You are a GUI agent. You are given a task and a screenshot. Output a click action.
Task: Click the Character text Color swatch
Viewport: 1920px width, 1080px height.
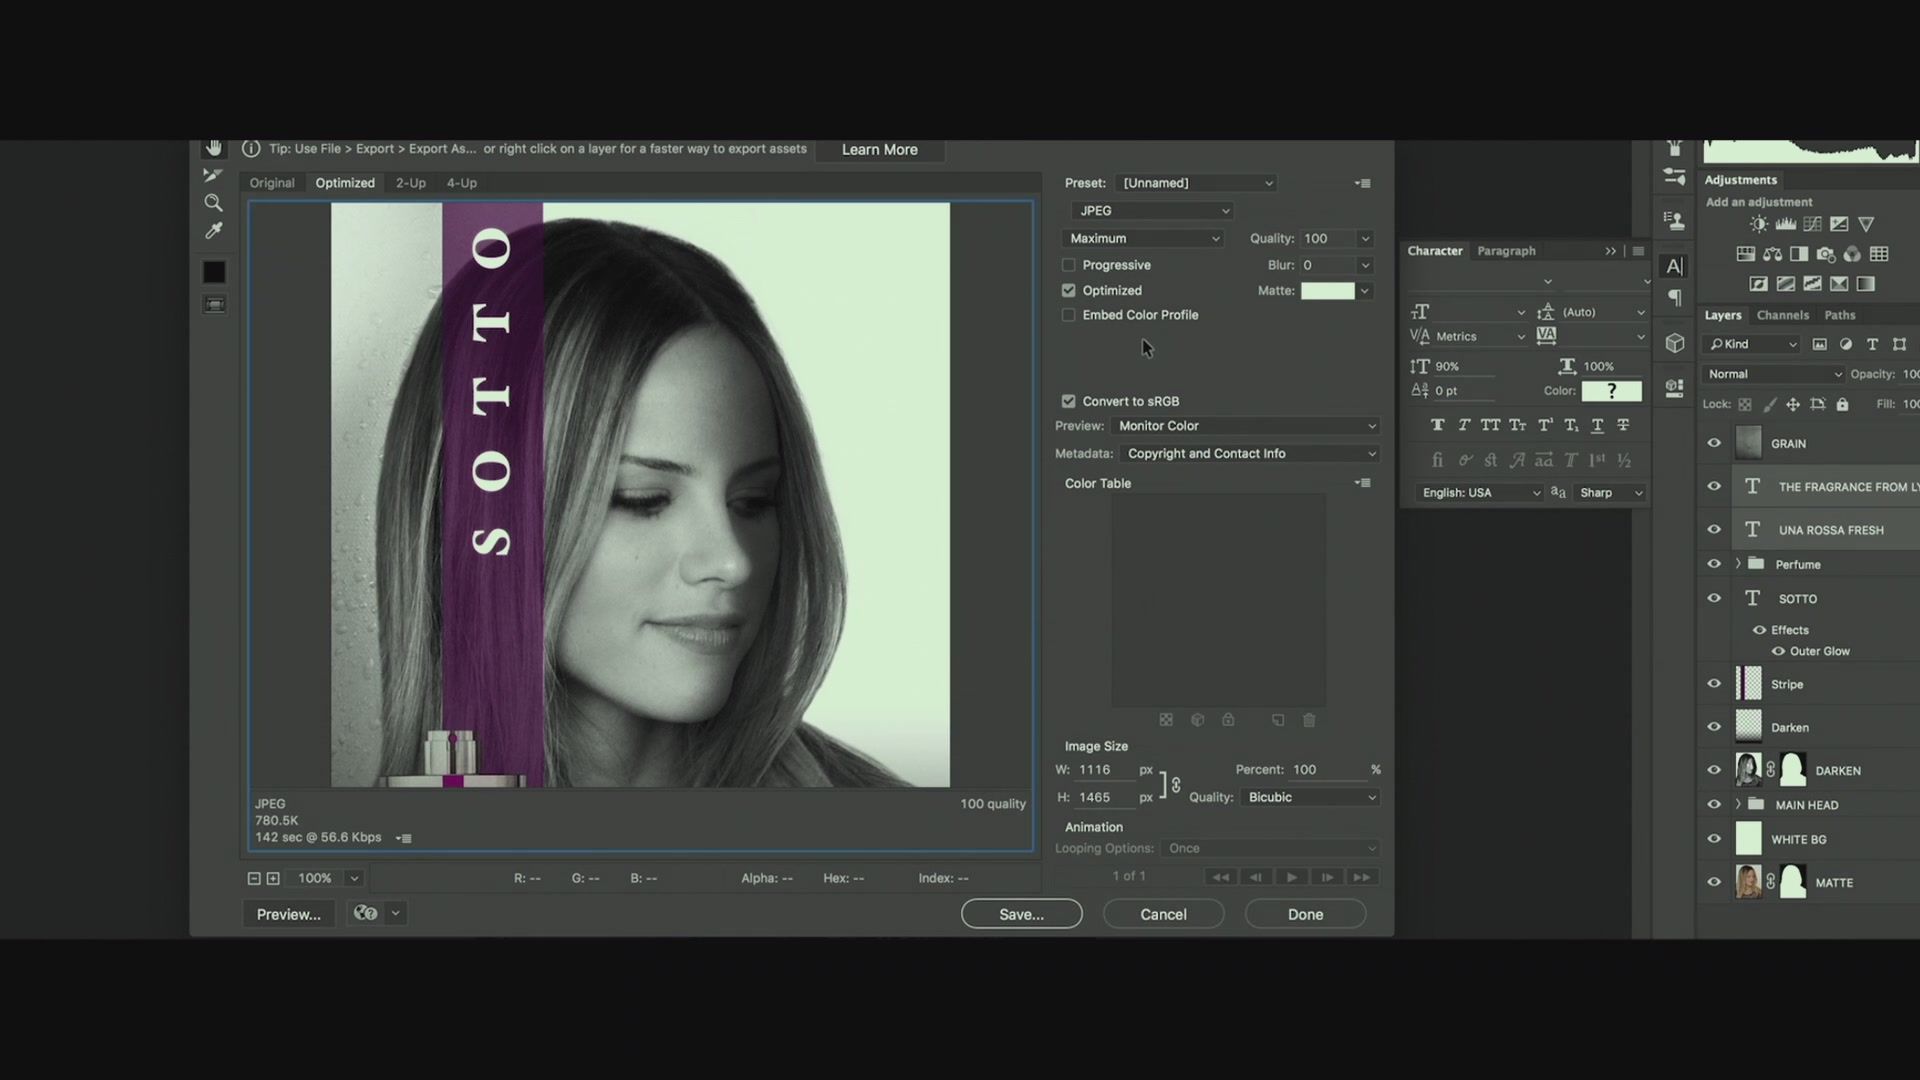pyautogui.click(x=1611, y=391)
